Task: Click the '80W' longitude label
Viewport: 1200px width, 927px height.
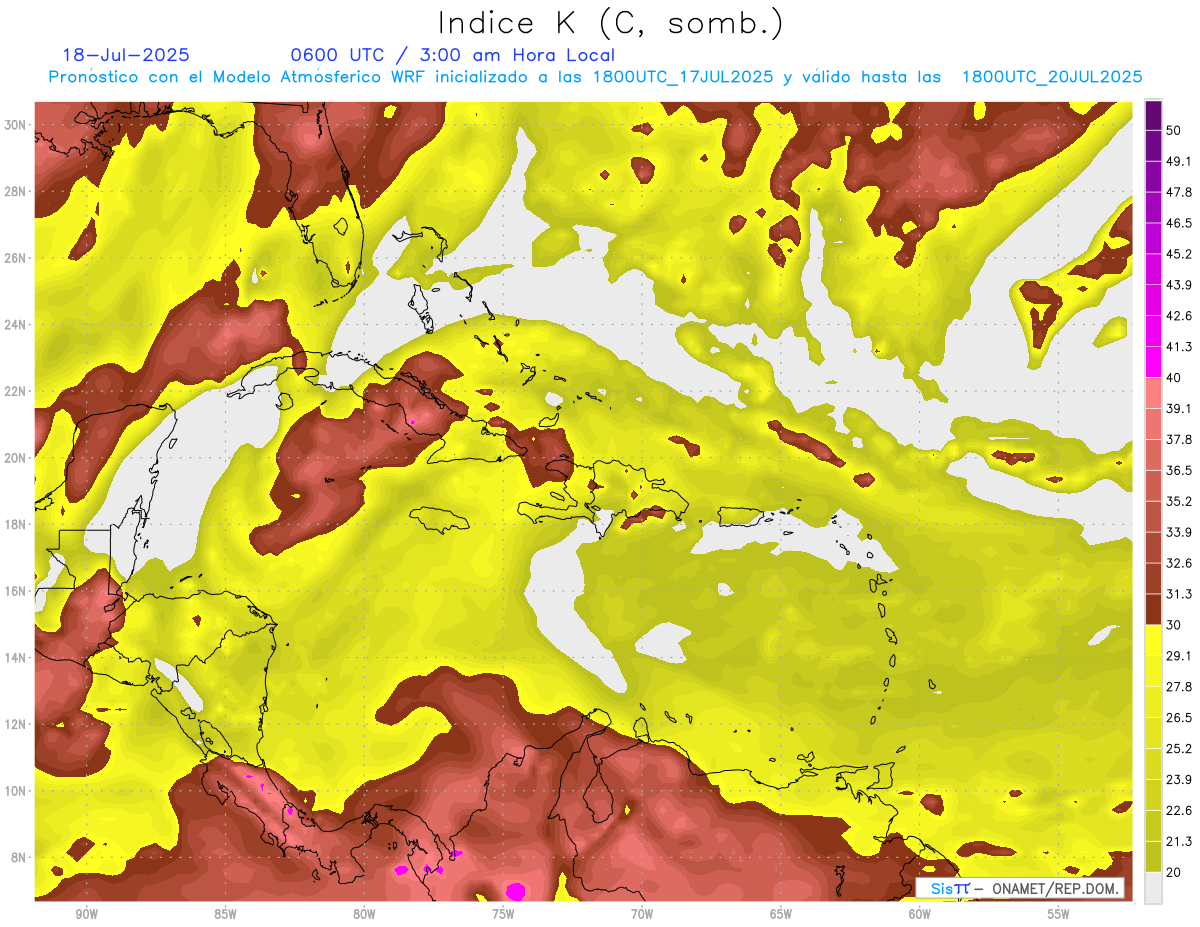Action: 364,915
